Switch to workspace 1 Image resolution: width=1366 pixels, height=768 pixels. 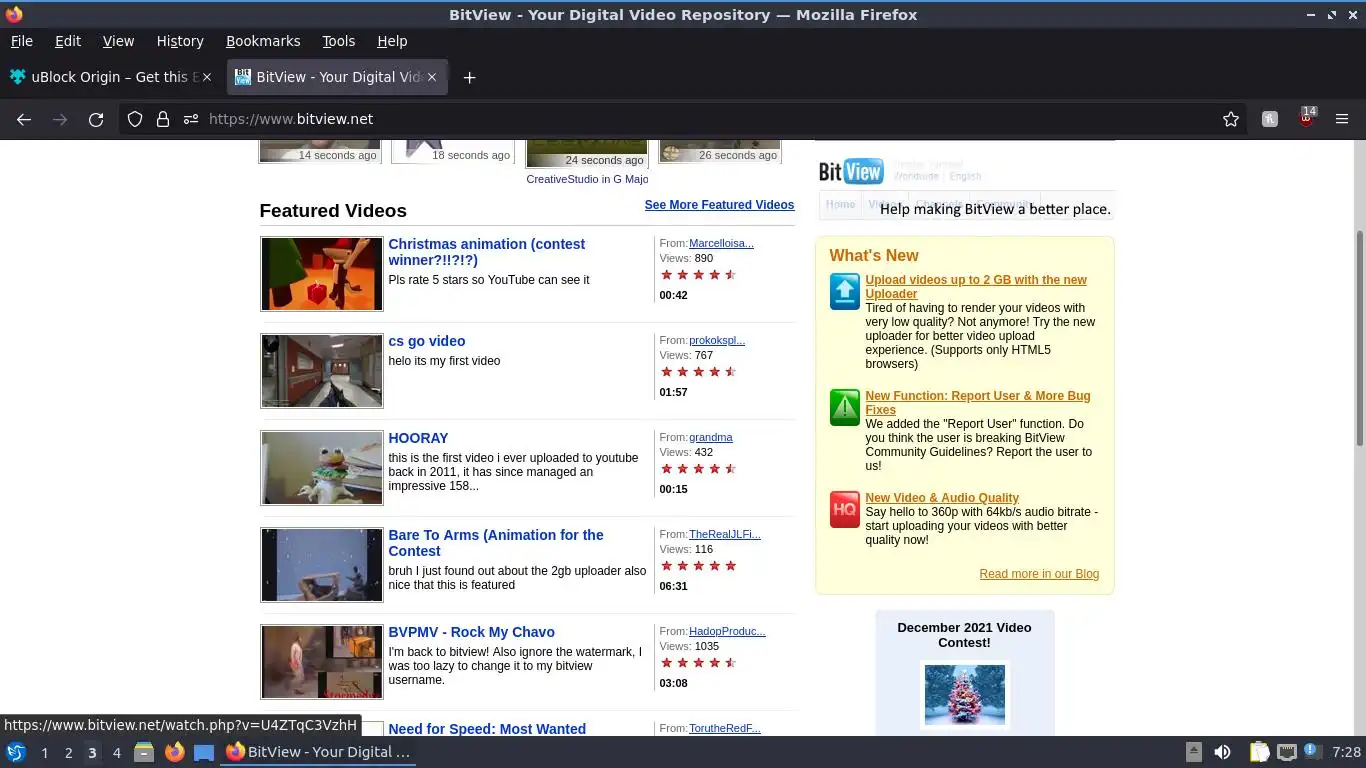click(x=44, y=753)
